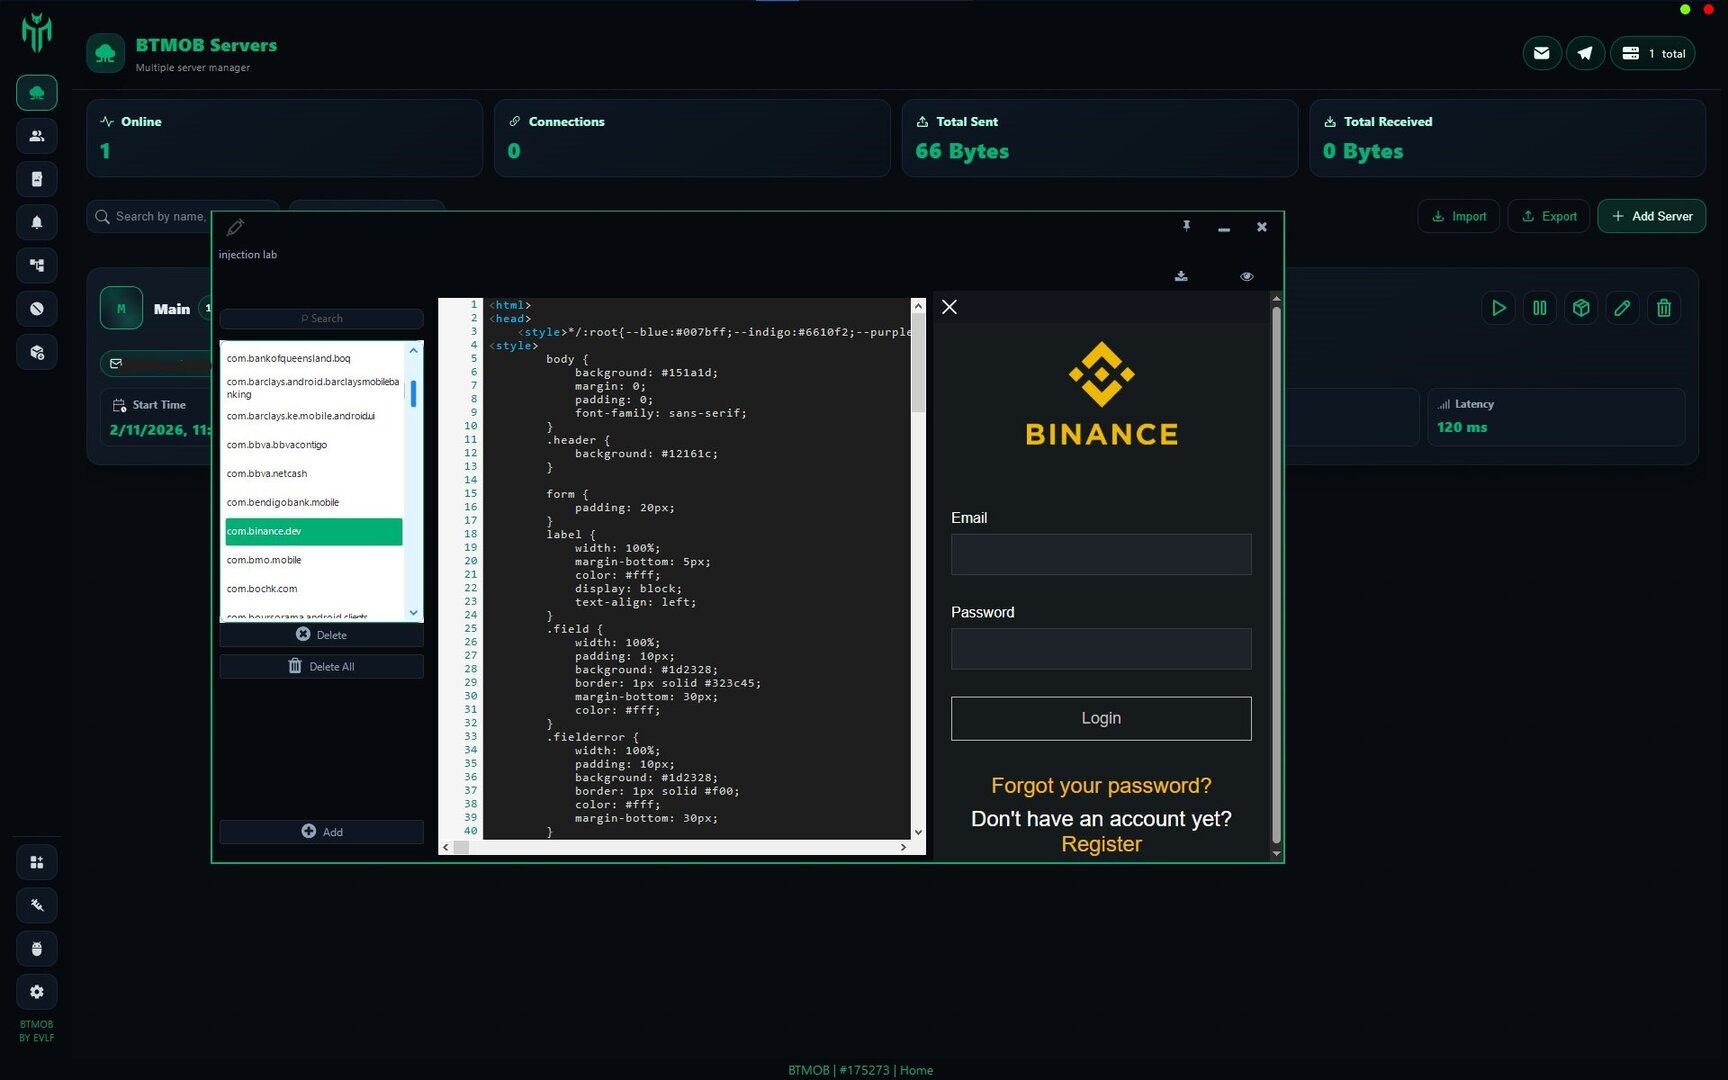Click the envelope mail icon in header
The image size is (1728, 1080).
coord(1541,53)
